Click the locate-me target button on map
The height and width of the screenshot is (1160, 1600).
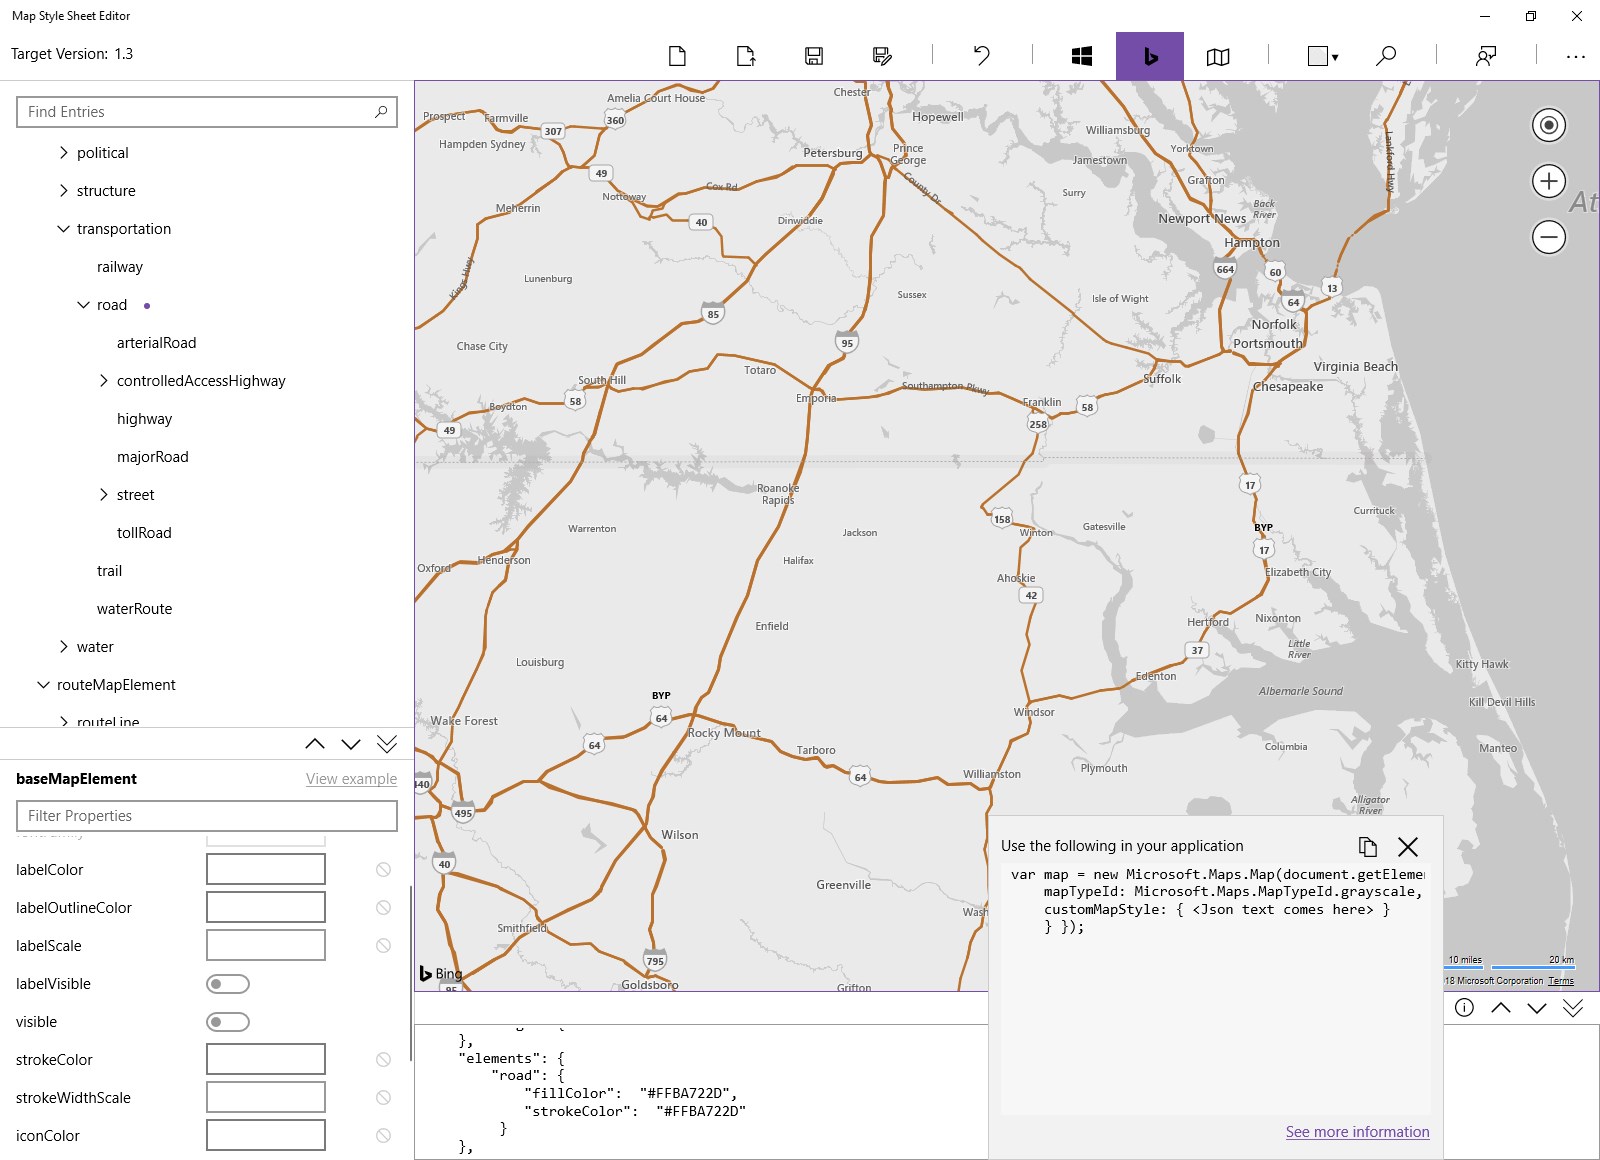click(x=1549, y=125)
